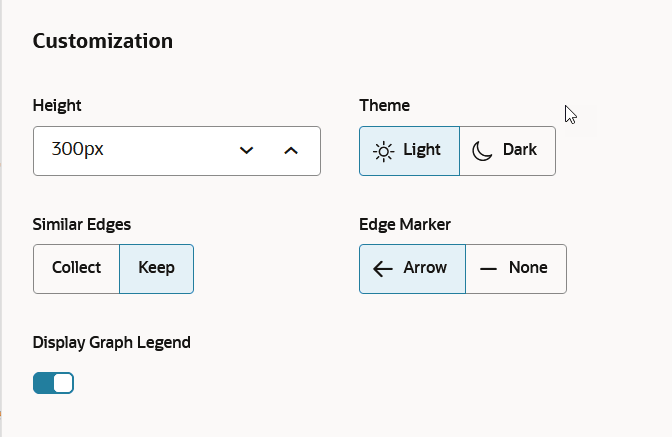
Task: Set Edge Marker to None
Action: tap(516, 269)
